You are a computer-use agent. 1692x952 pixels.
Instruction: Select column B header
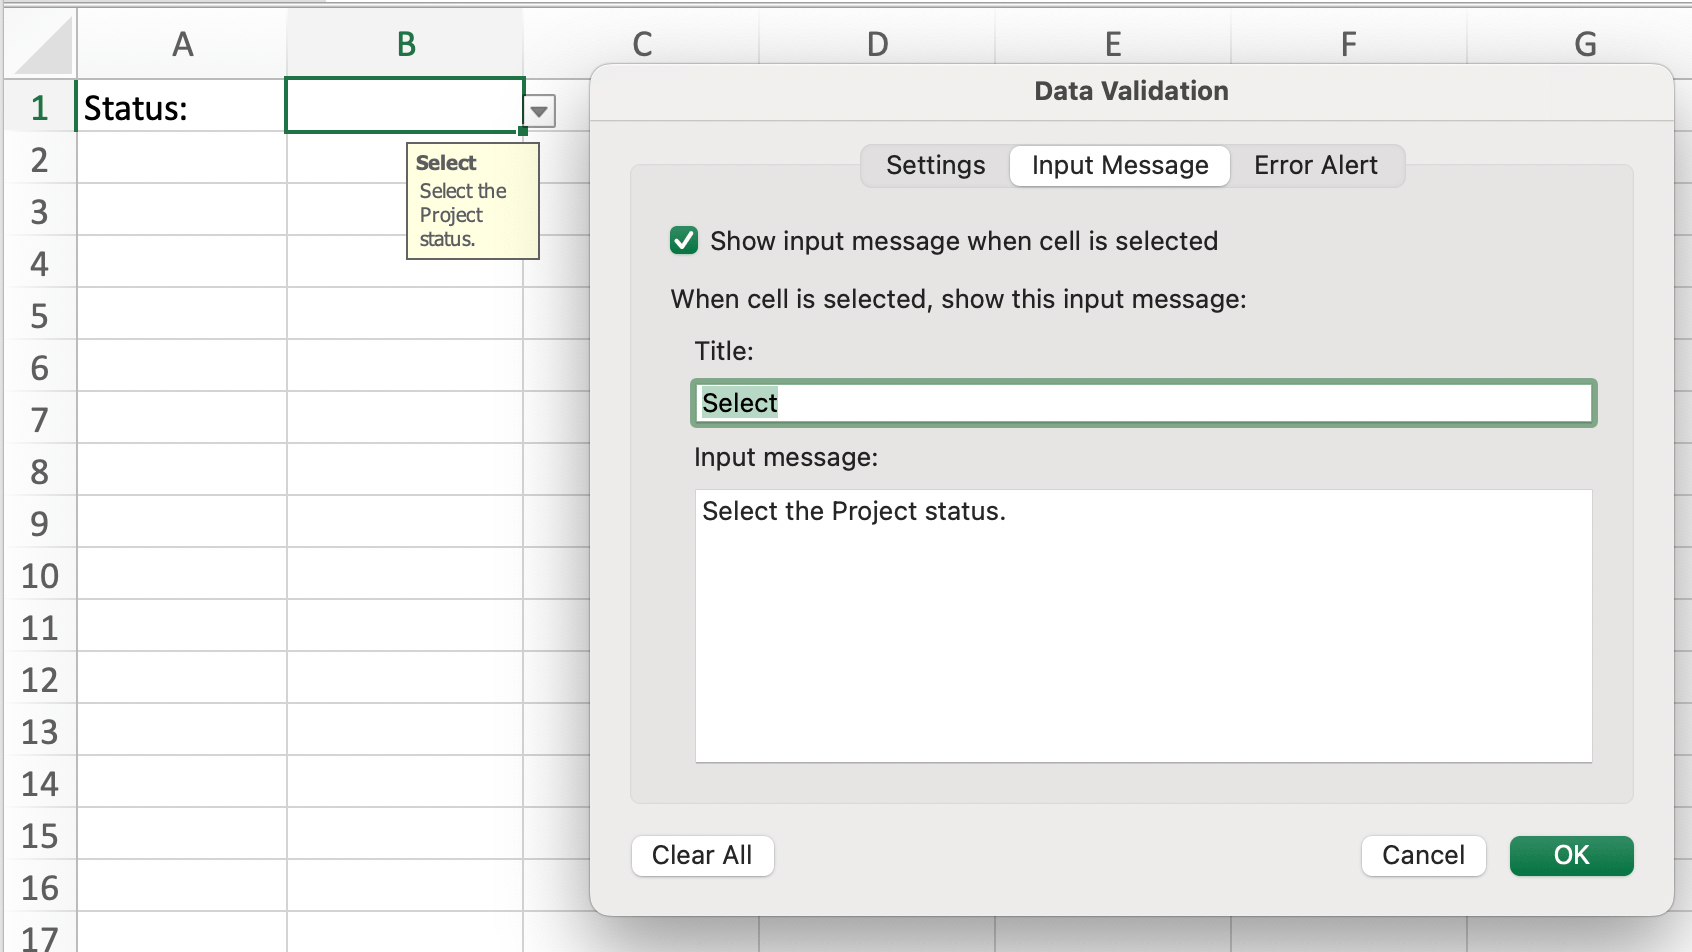click(405, 45)
